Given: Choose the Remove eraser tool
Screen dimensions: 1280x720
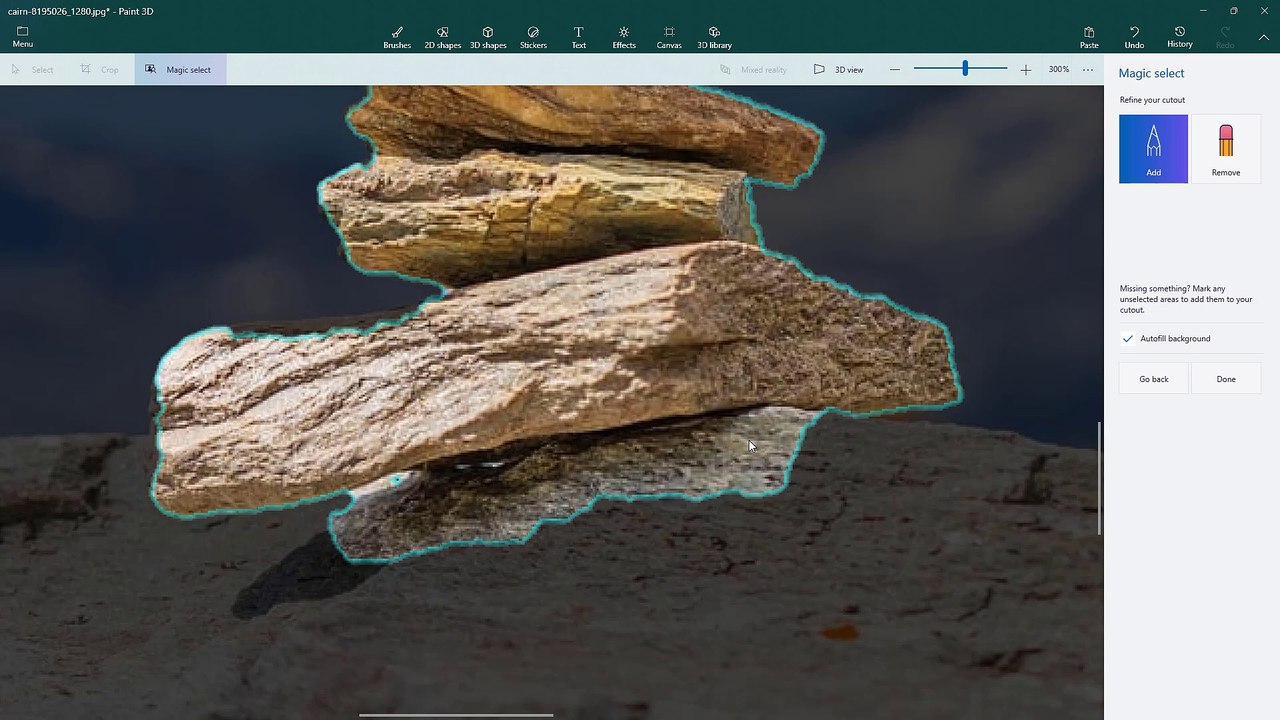Looking at the screenshot, I should [x=1226, y=149].
